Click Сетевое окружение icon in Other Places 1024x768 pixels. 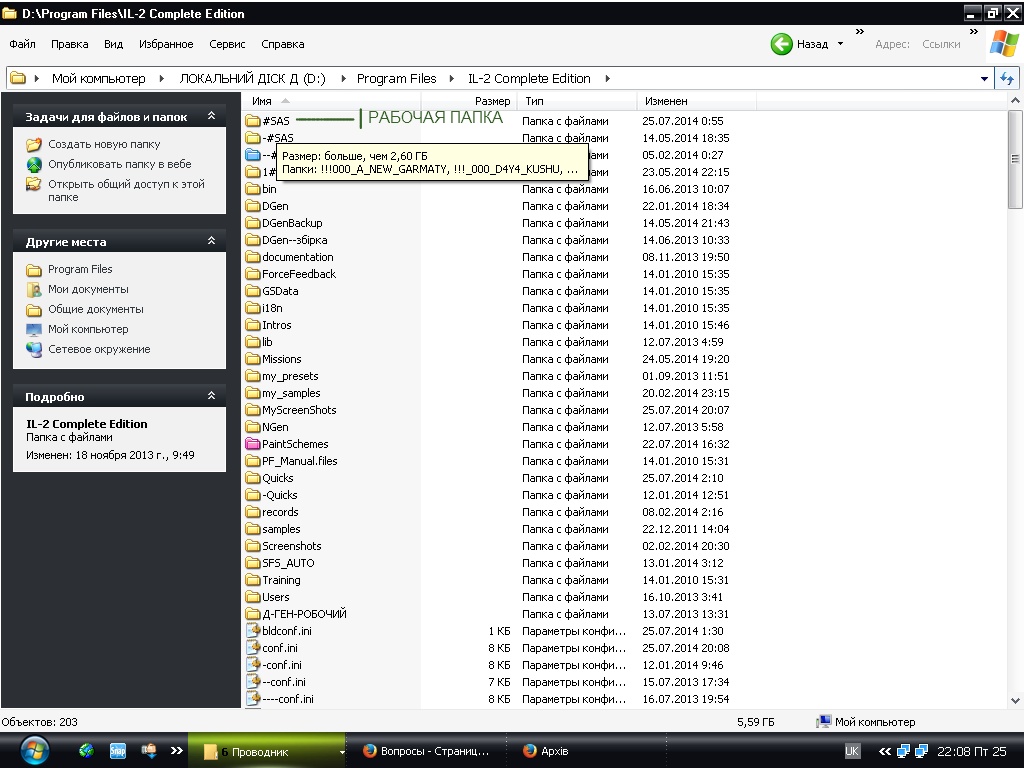(x=33, y=349)
